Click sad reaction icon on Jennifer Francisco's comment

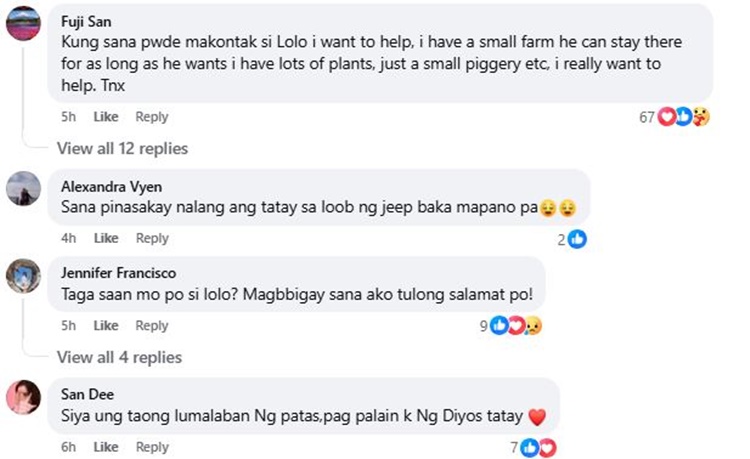(533, 326)
